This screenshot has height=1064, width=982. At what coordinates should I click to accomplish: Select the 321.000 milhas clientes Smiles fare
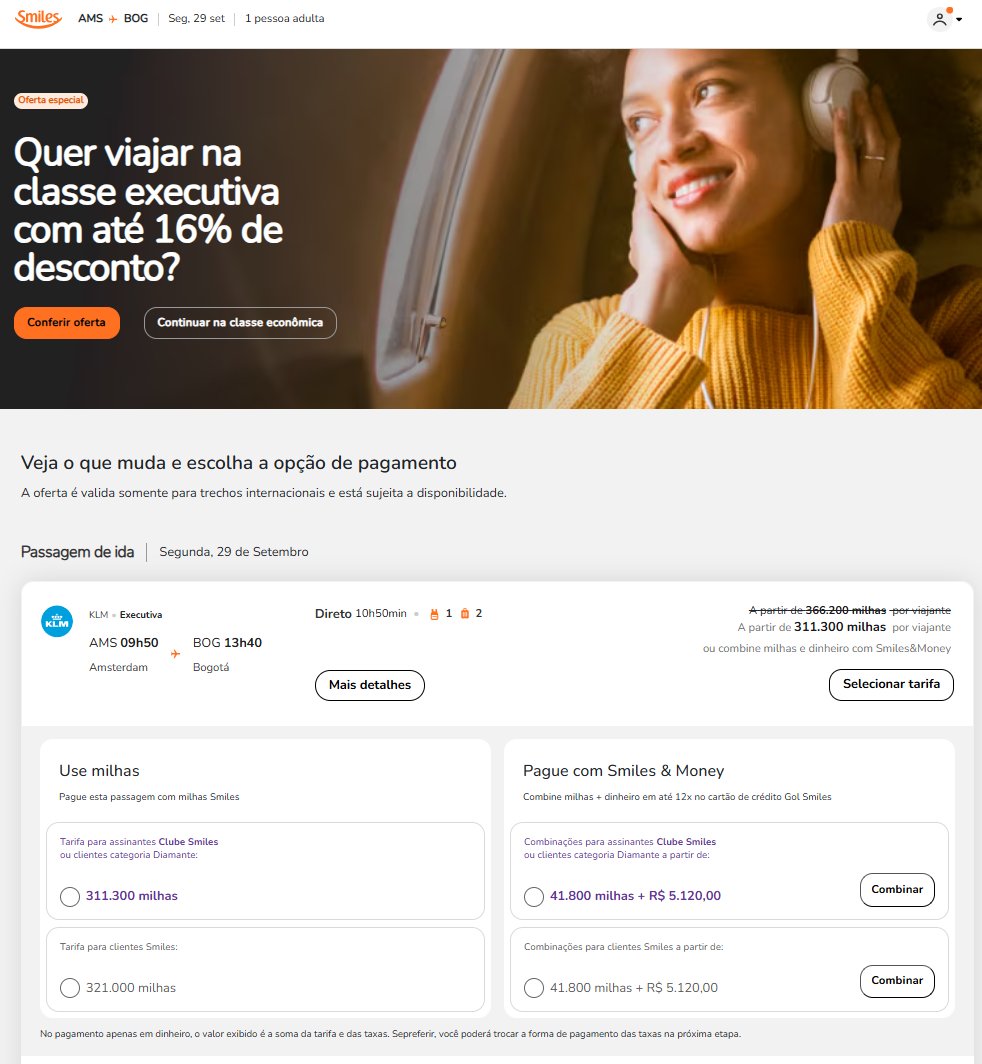(70, 988)
